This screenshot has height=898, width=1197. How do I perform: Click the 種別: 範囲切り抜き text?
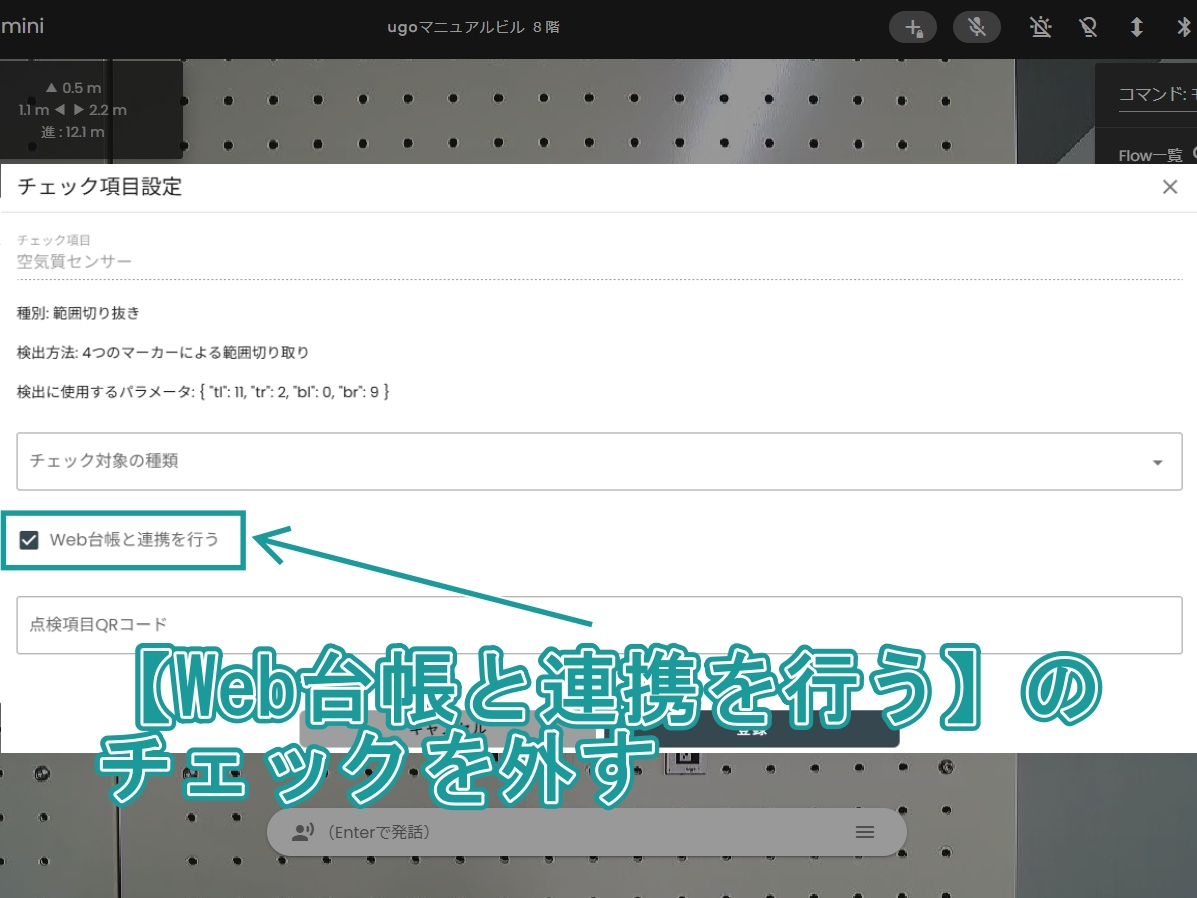pos(79,313)
